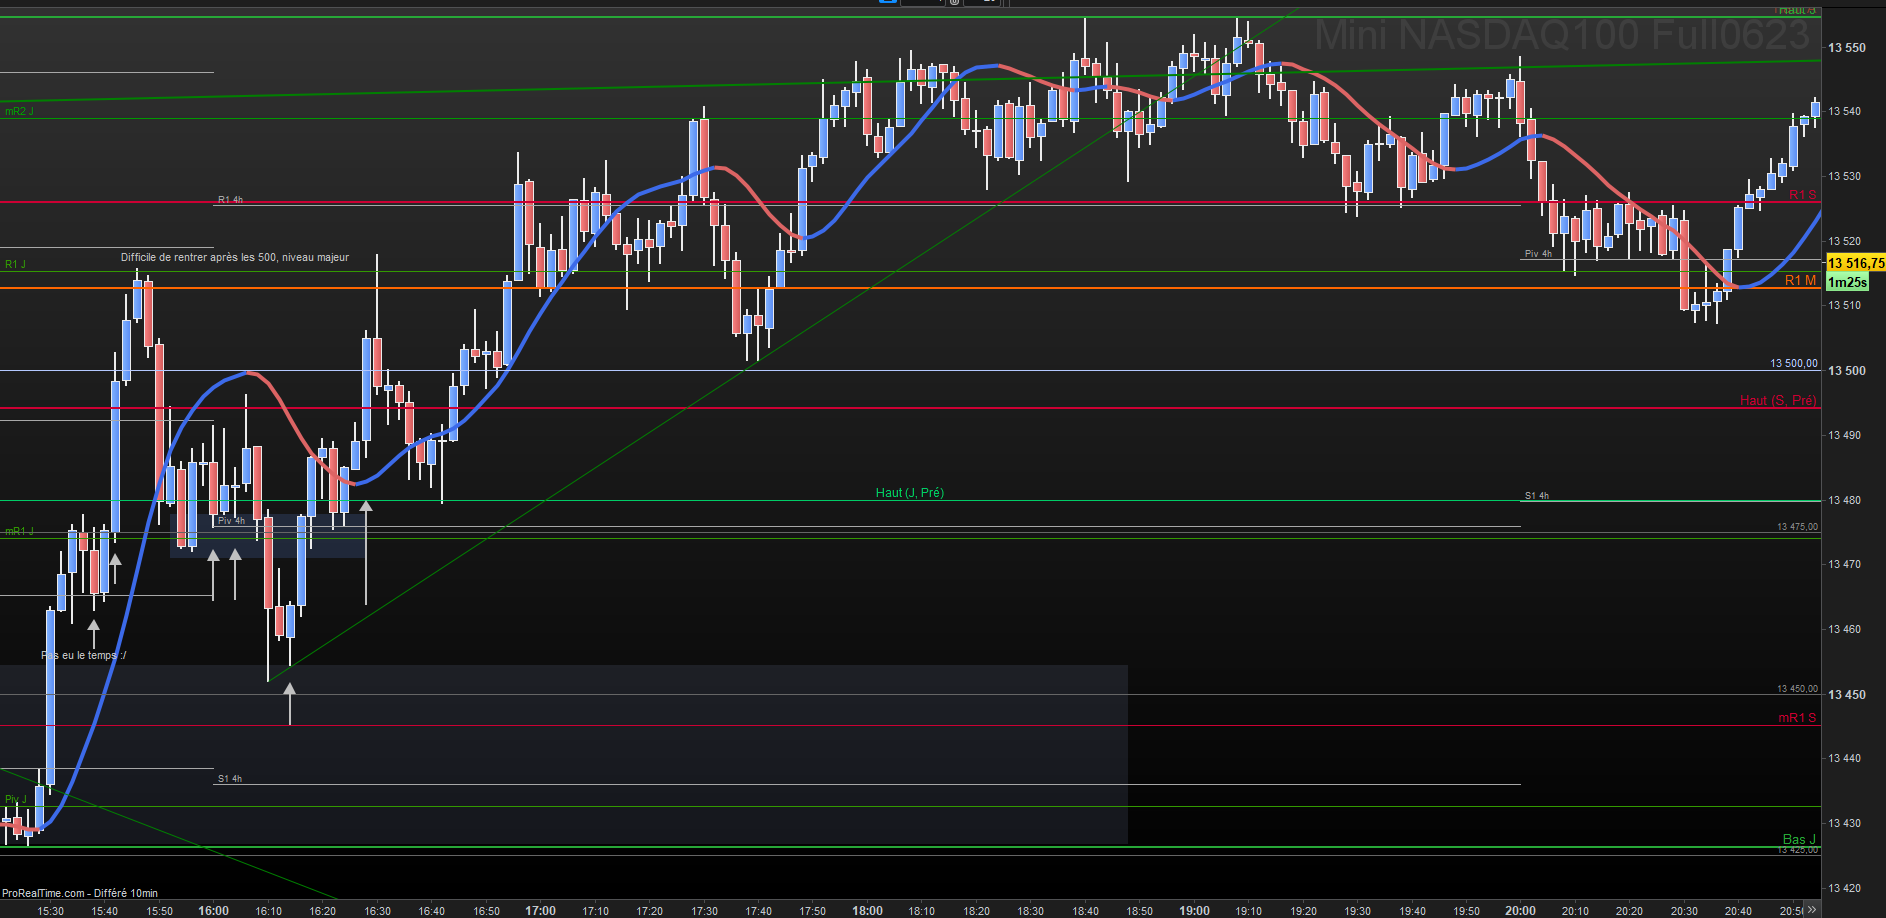Viewport: 1886px width, 918px height.
Task: Click the 13 440 price axis tick
Action: [1845, 758]
